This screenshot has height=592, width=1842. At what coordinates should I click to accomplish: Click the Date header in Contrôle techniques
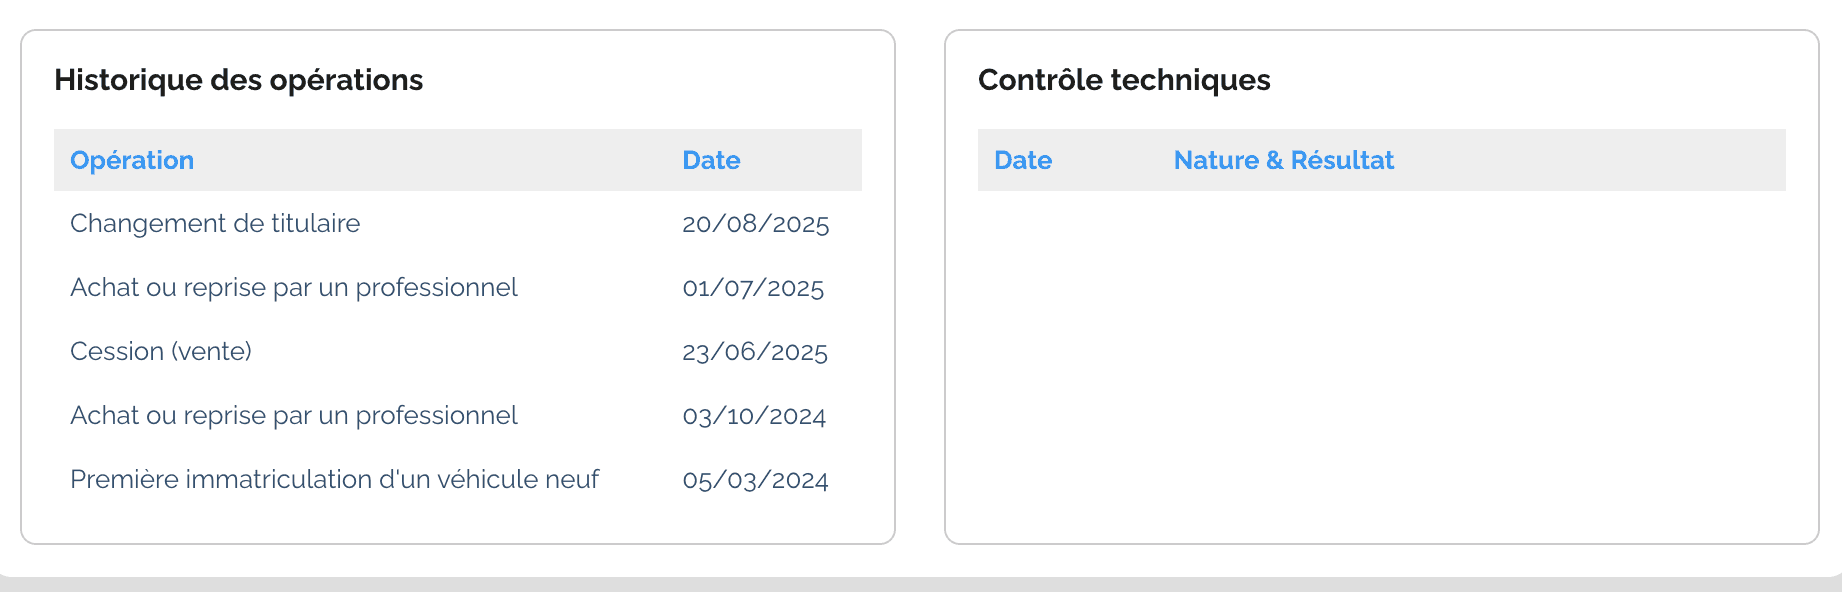tap(1022, 160)
